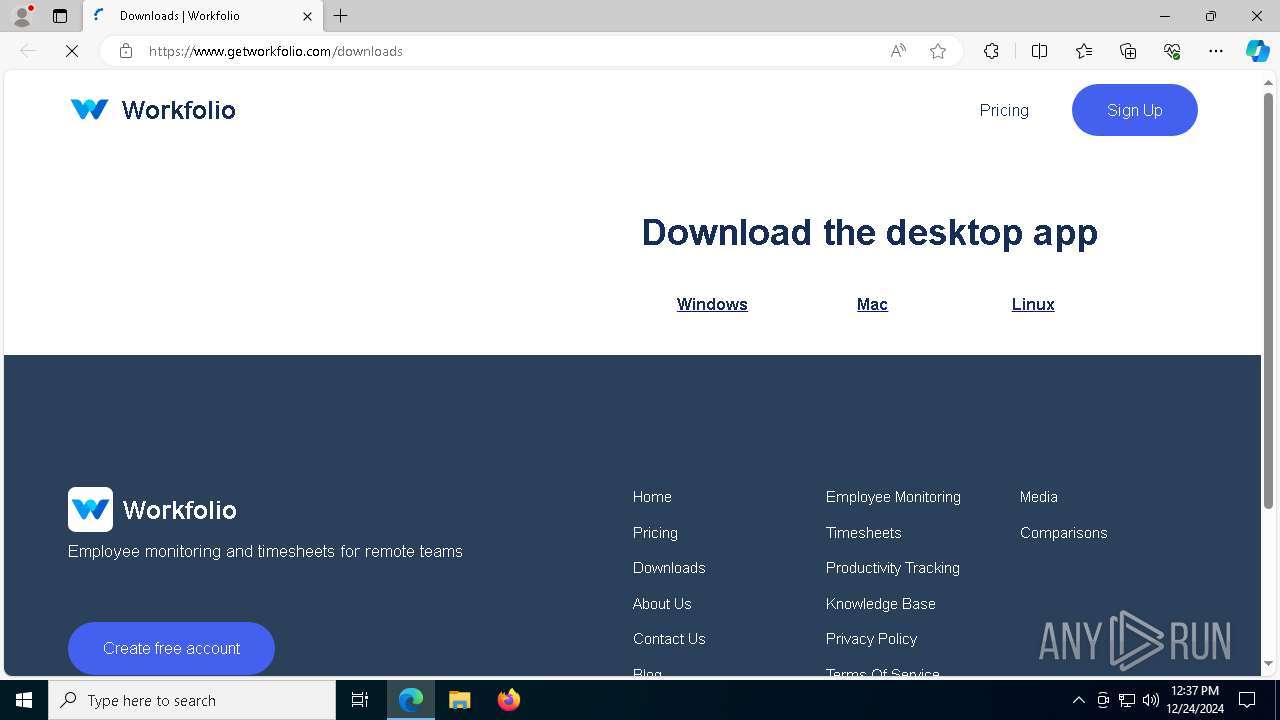The height and width of the screenshot is (720, 1280).
Task: Launch Firefox from taskbar
Action: (509, 700)
